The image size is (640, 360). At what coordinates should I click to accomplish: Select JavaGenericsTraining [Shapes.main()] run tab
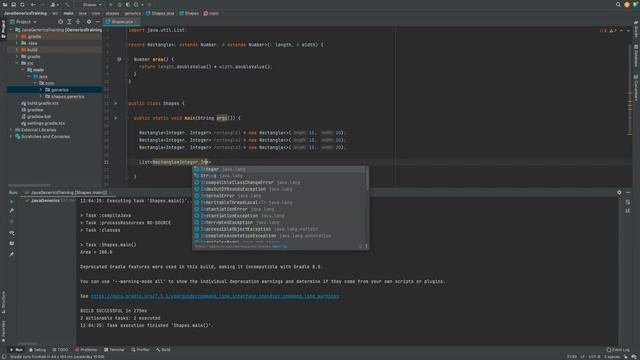pyautogui.click(x=66, y=193)
